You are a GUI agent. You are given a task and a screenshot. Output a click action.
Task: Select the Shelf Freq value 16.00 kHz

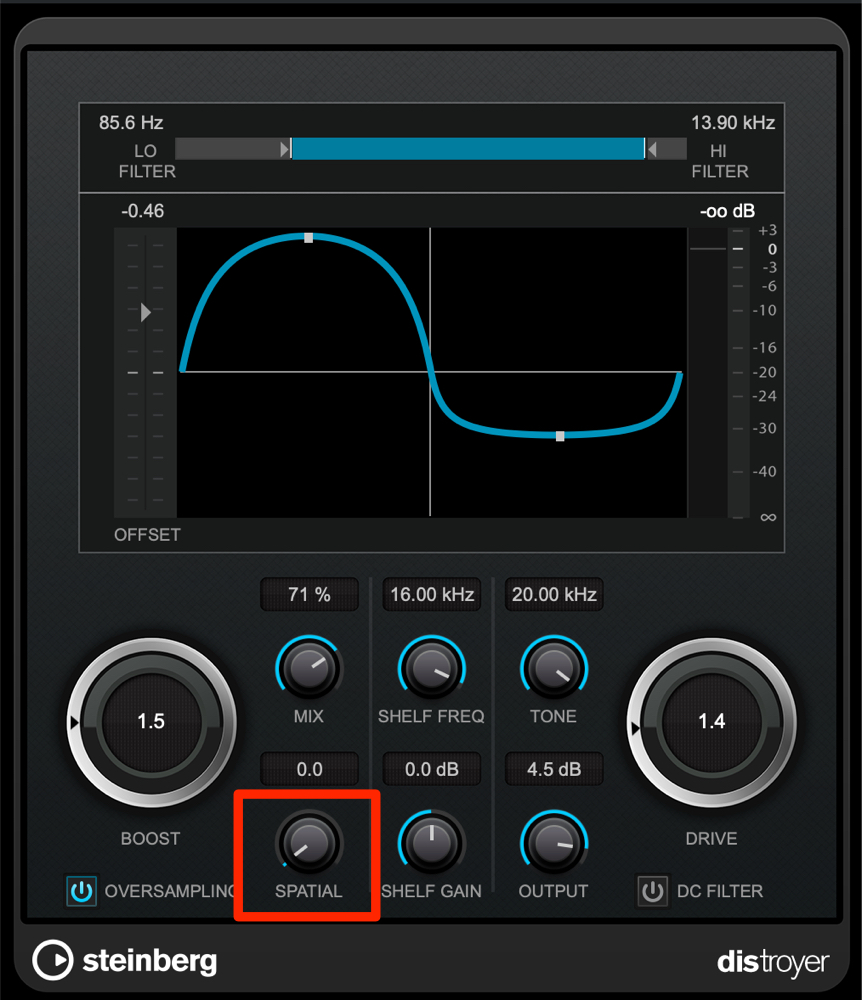pos(432,594)
